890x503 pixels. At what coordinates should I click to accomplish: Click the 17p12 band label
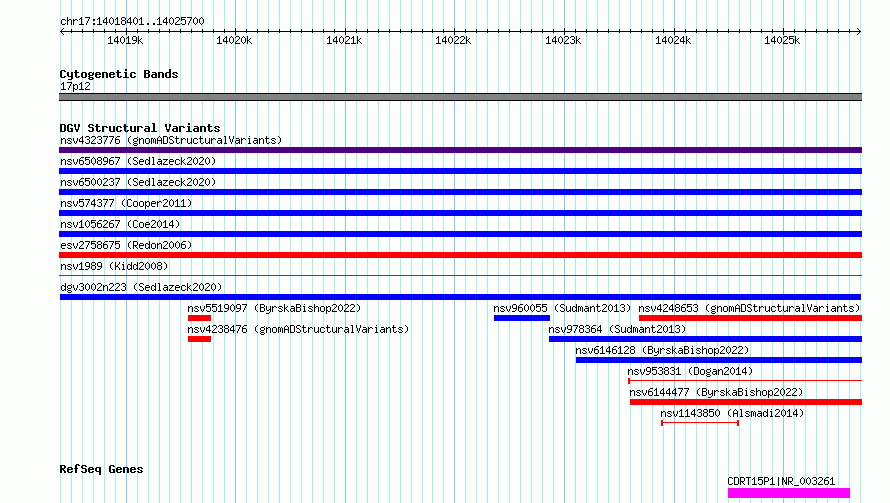pyautogui.click(x=75, y=86)
